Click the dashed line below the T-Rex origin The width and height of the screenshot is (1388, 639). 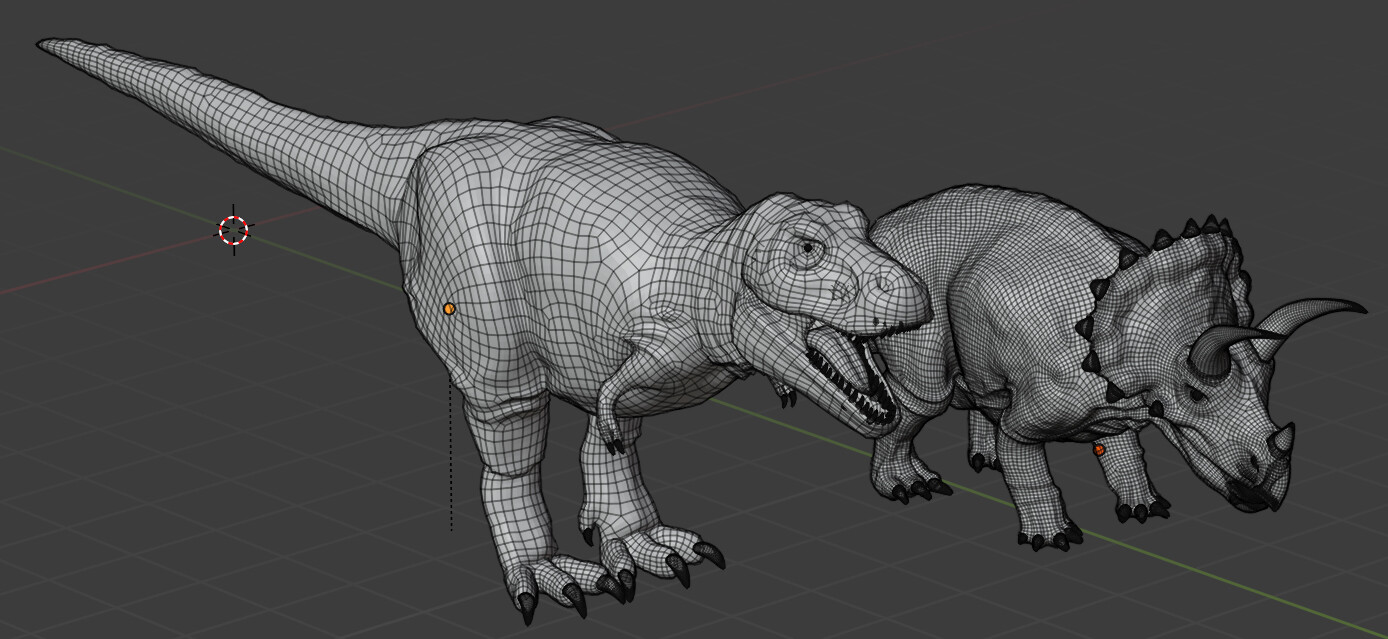451,470
